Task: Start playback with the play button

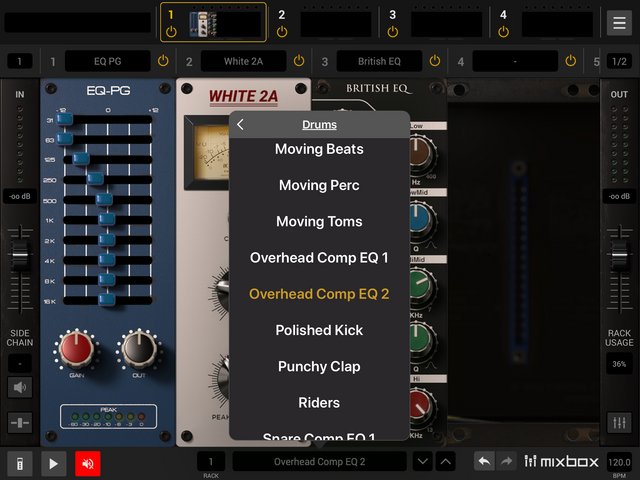Action: click(53, 464)
